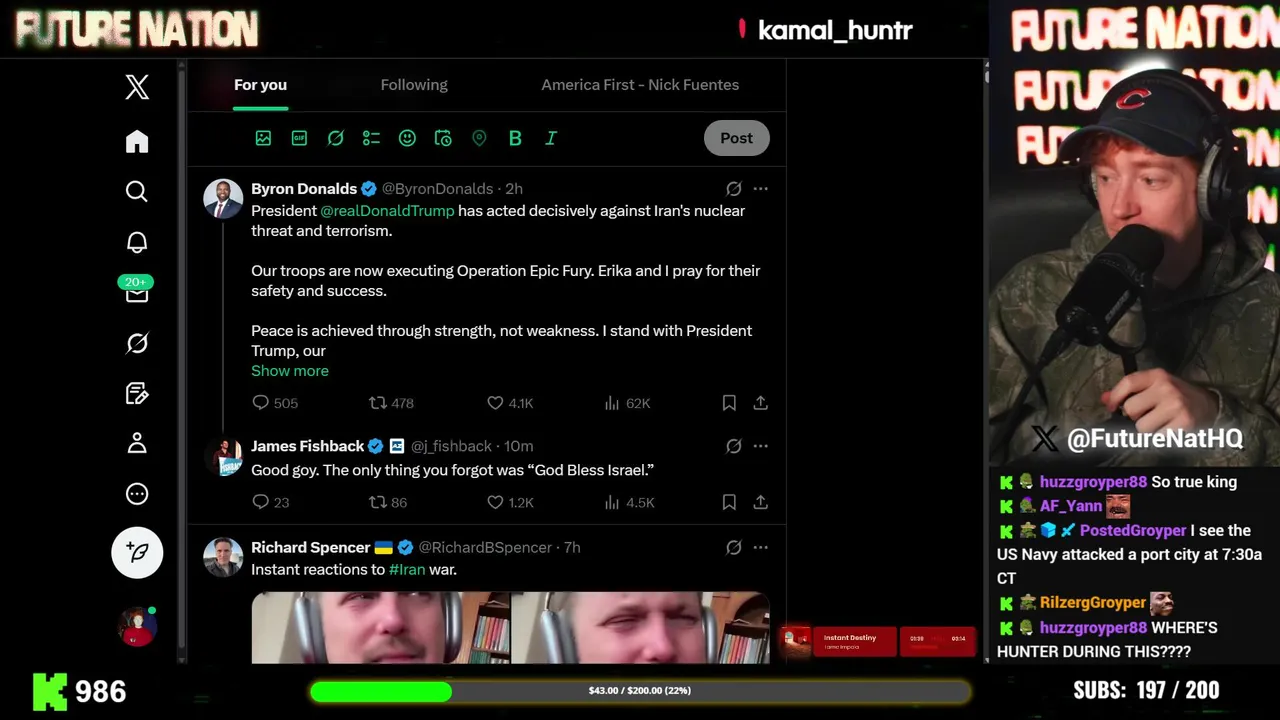Viewport: 1280px width, 720px height.
Task: Click Grok enhance icon in composer toolbar
Action: point(335,138)
